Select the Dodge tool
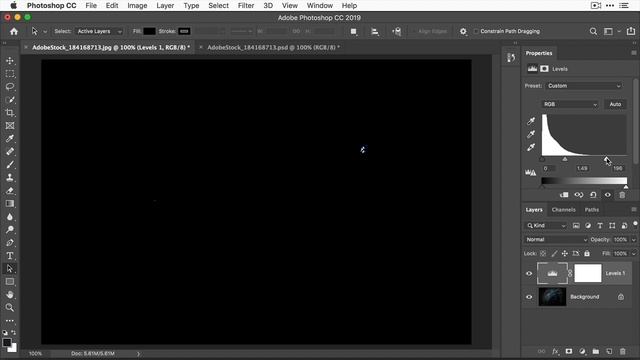640x360 pixels. (x=10, y=229)
